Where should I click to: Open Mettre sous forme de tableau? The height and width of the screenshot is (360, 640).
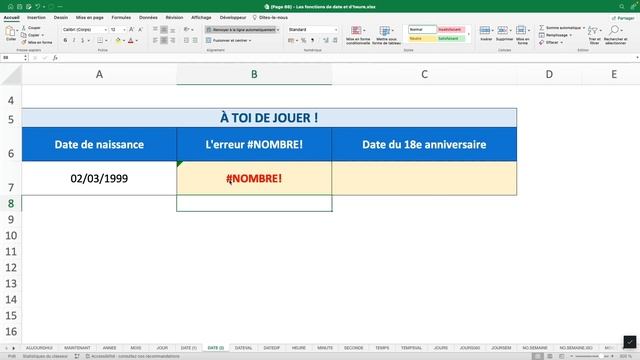tap(386, 35)
